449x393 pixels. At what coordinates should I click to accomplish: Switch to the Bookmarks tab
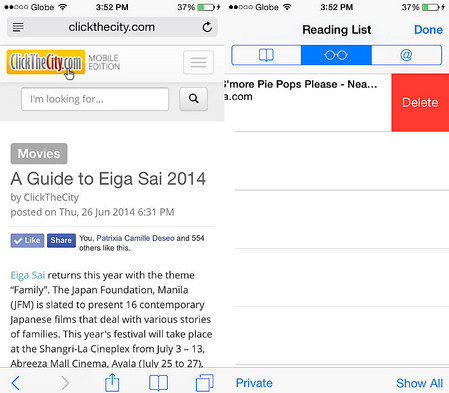[266, 55]
